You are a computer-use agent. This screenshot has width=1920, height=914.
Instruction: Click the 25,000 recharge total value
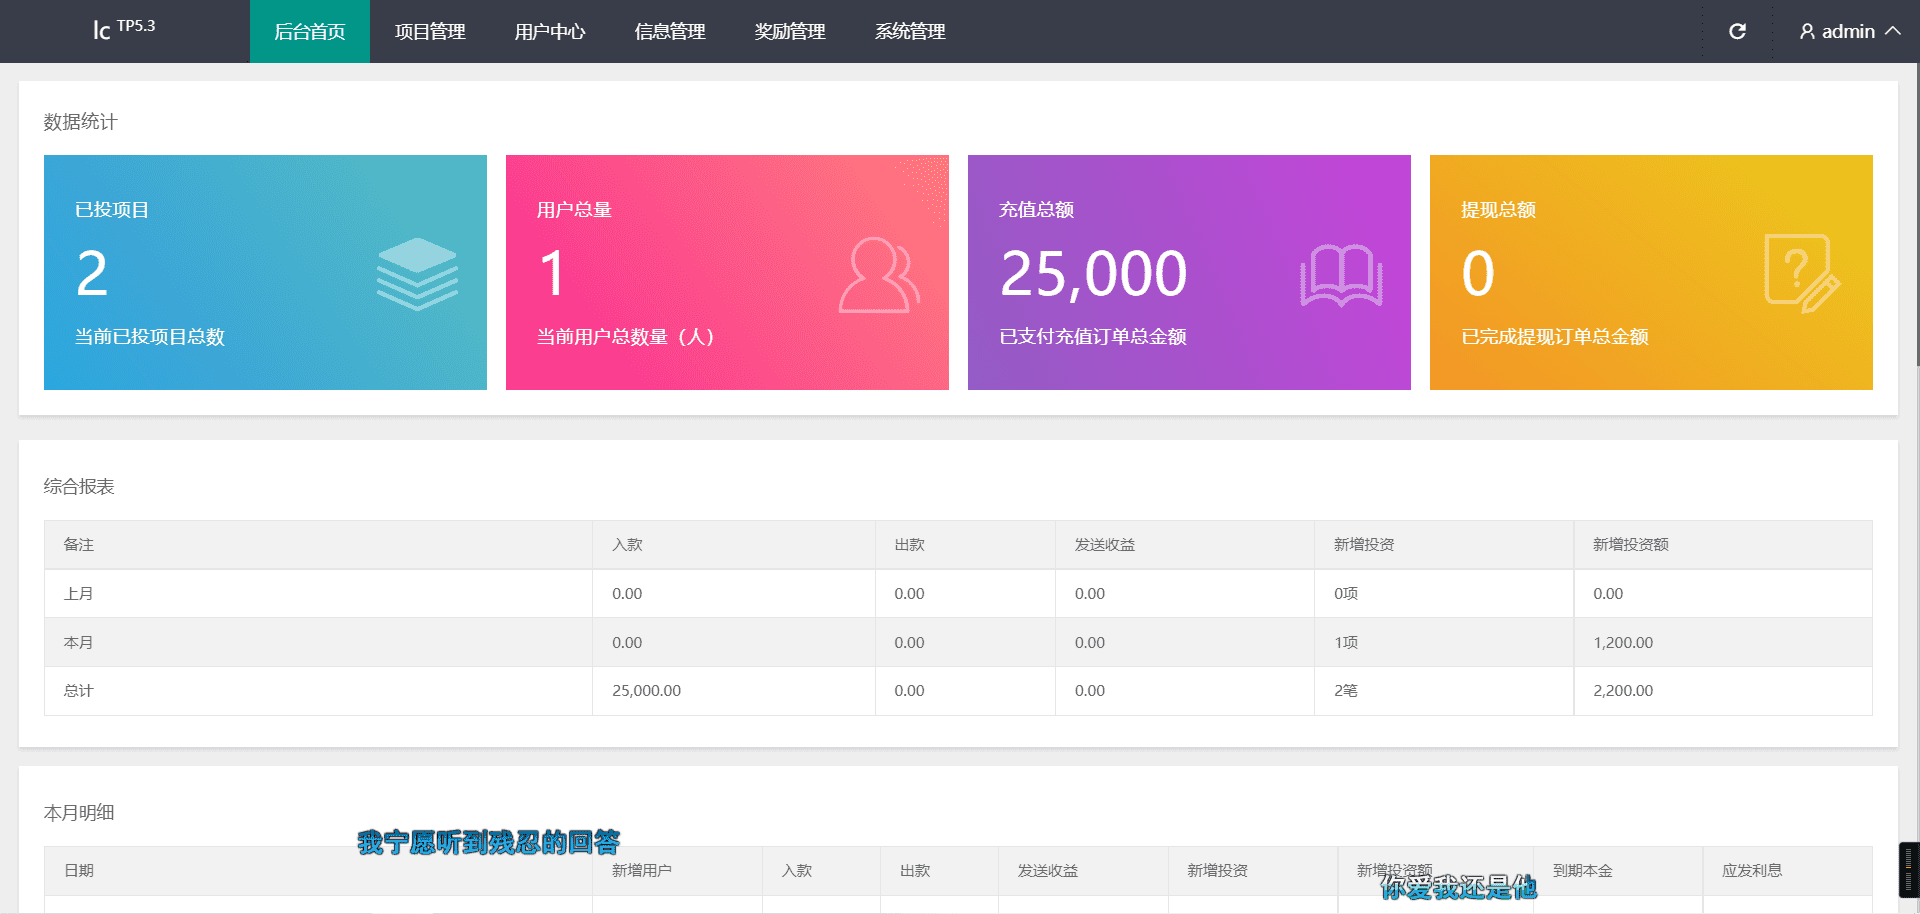pyautogui.click(x=1093, y=274)
